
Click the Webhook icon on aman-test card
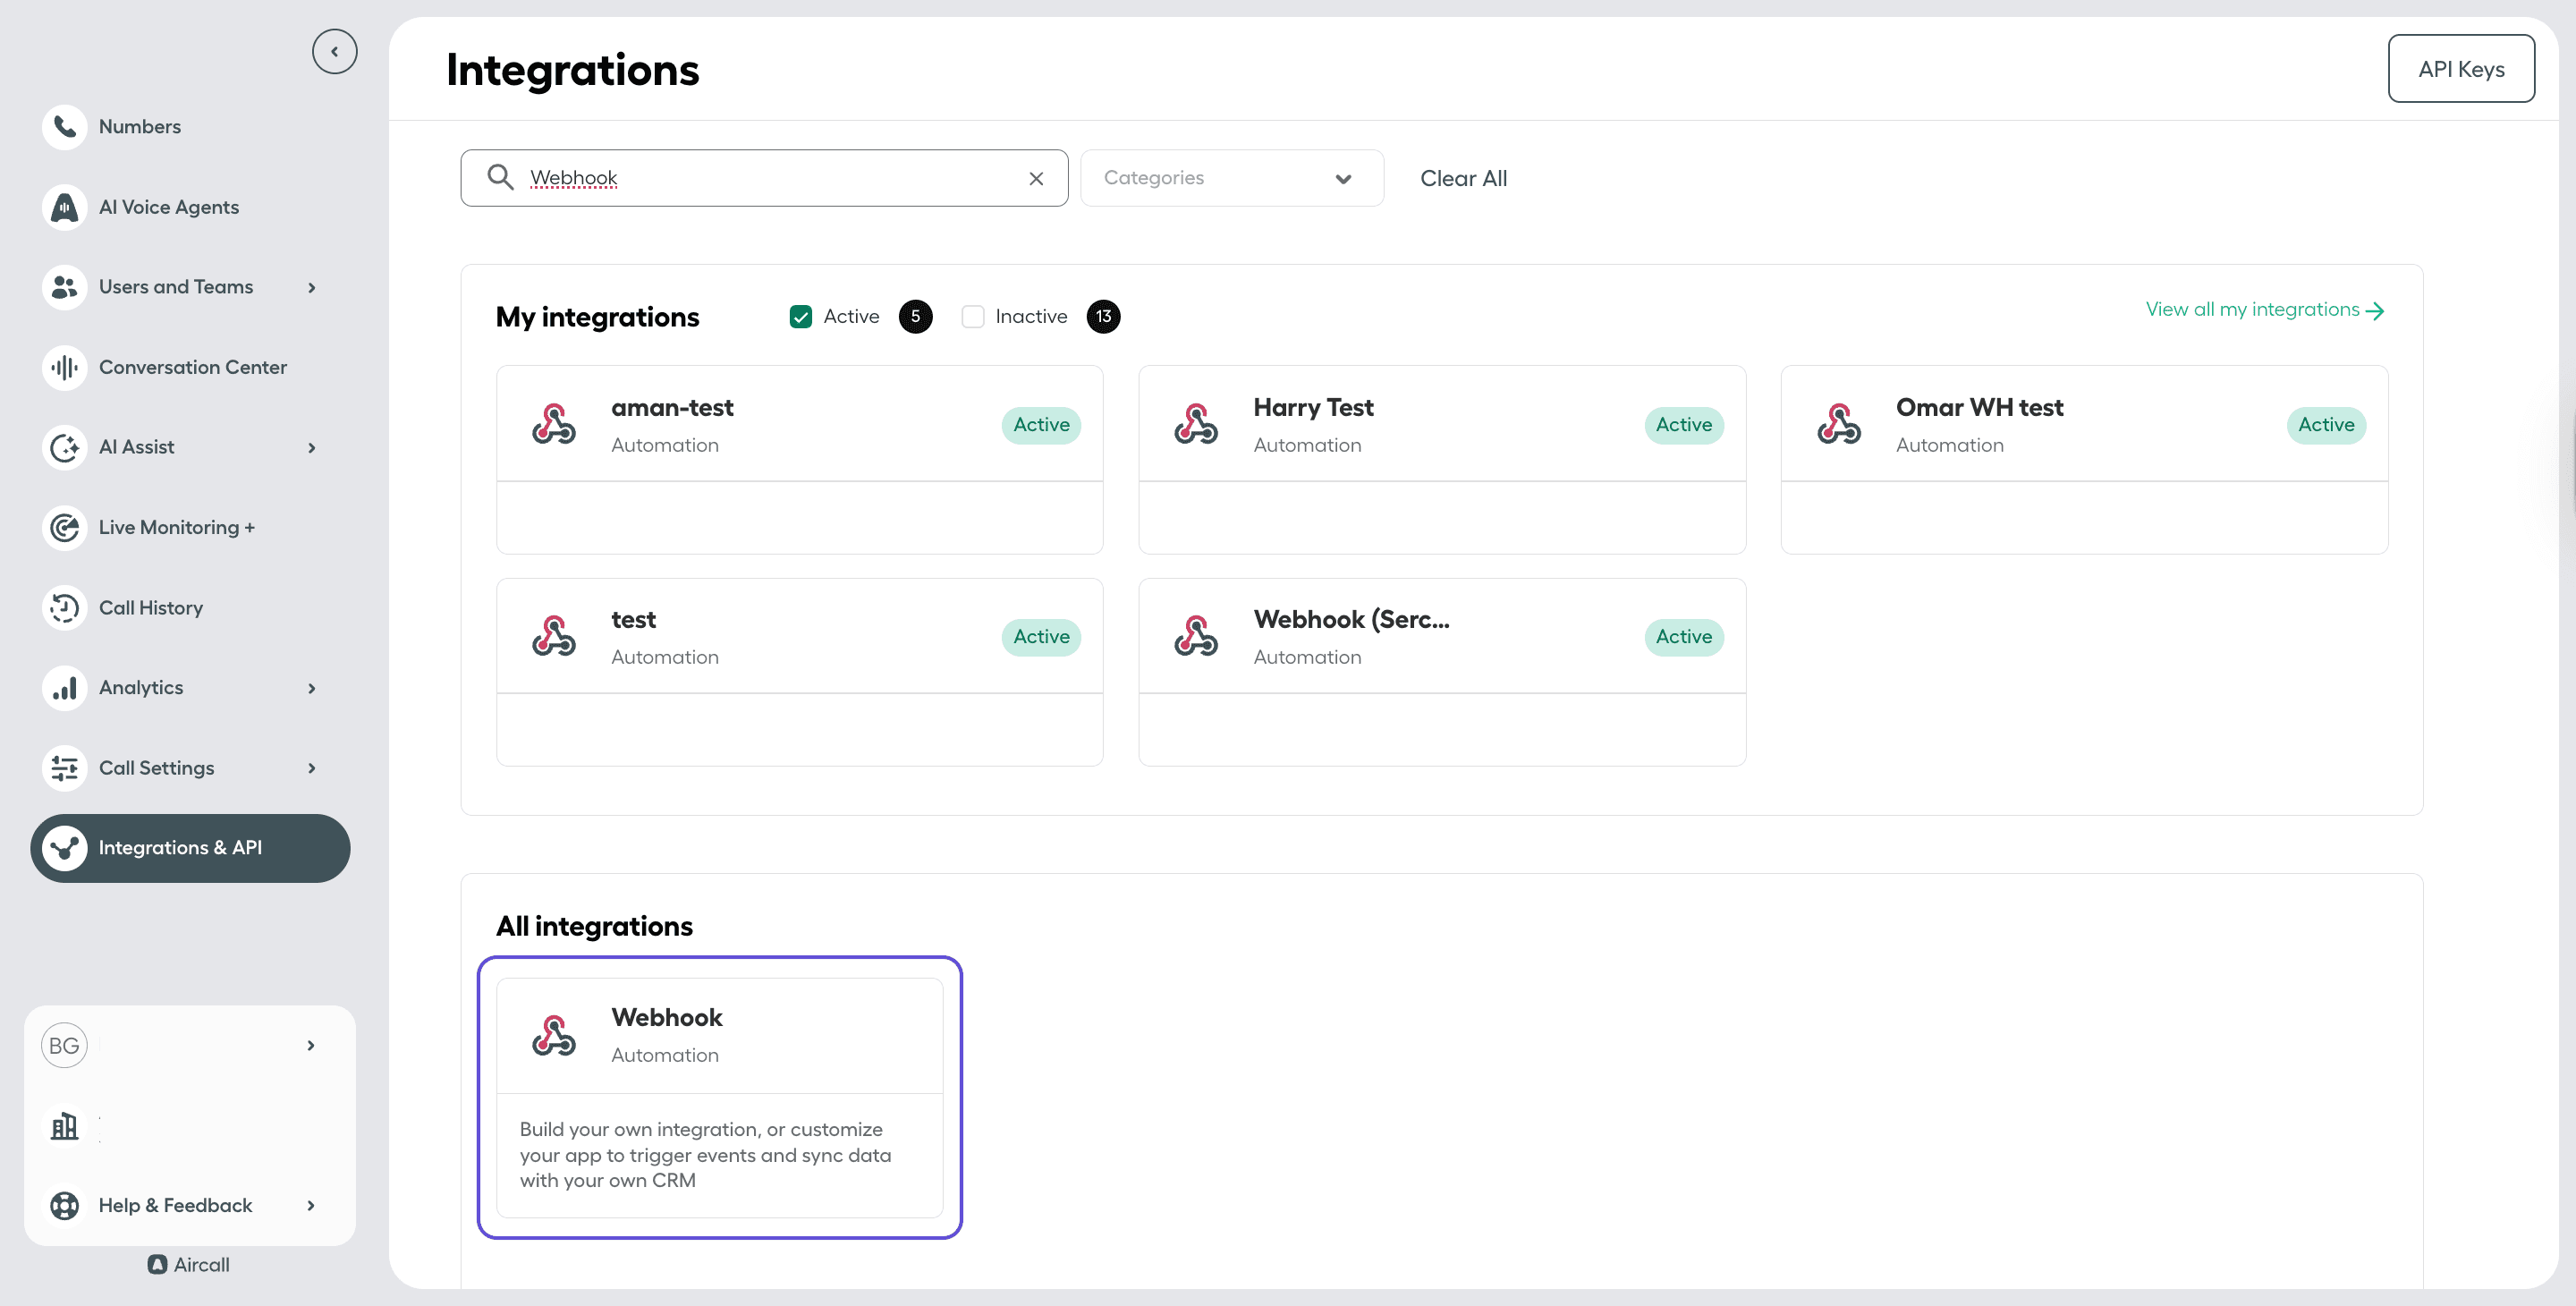click(555, 424)
